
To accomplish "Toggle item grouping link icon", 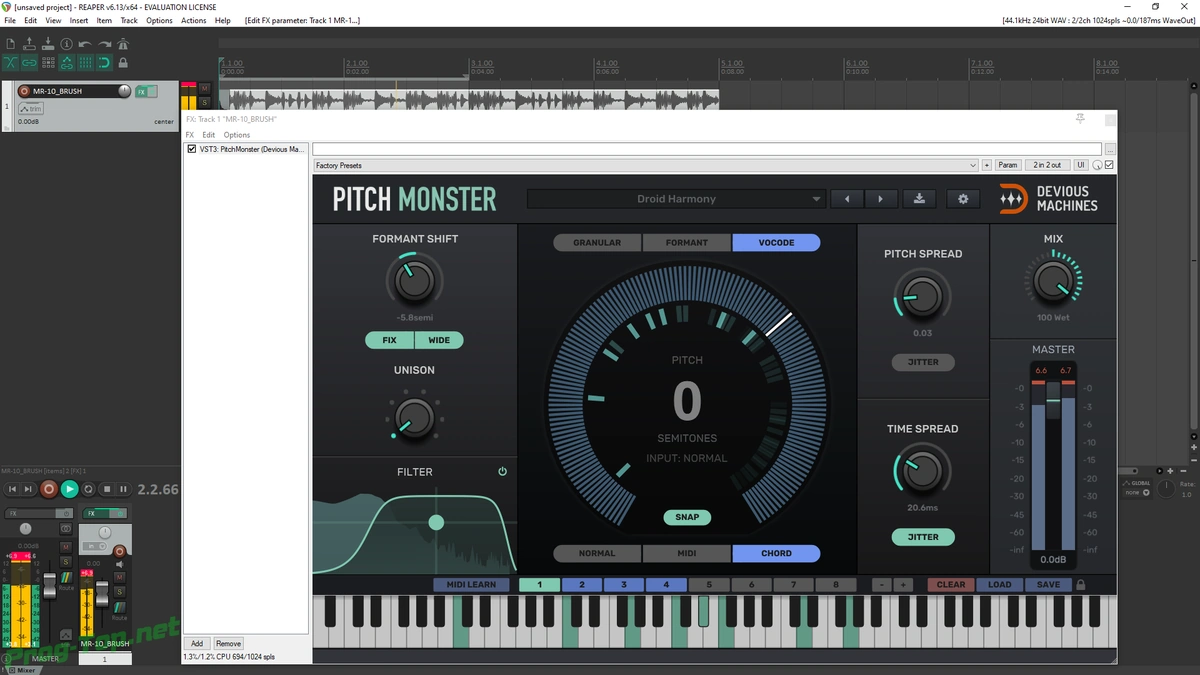I will pos(29,63).
